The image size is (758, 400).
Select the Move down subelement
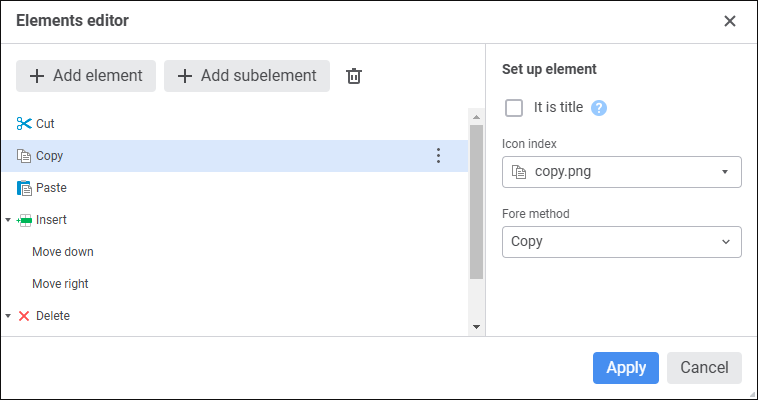pos(63,252)
